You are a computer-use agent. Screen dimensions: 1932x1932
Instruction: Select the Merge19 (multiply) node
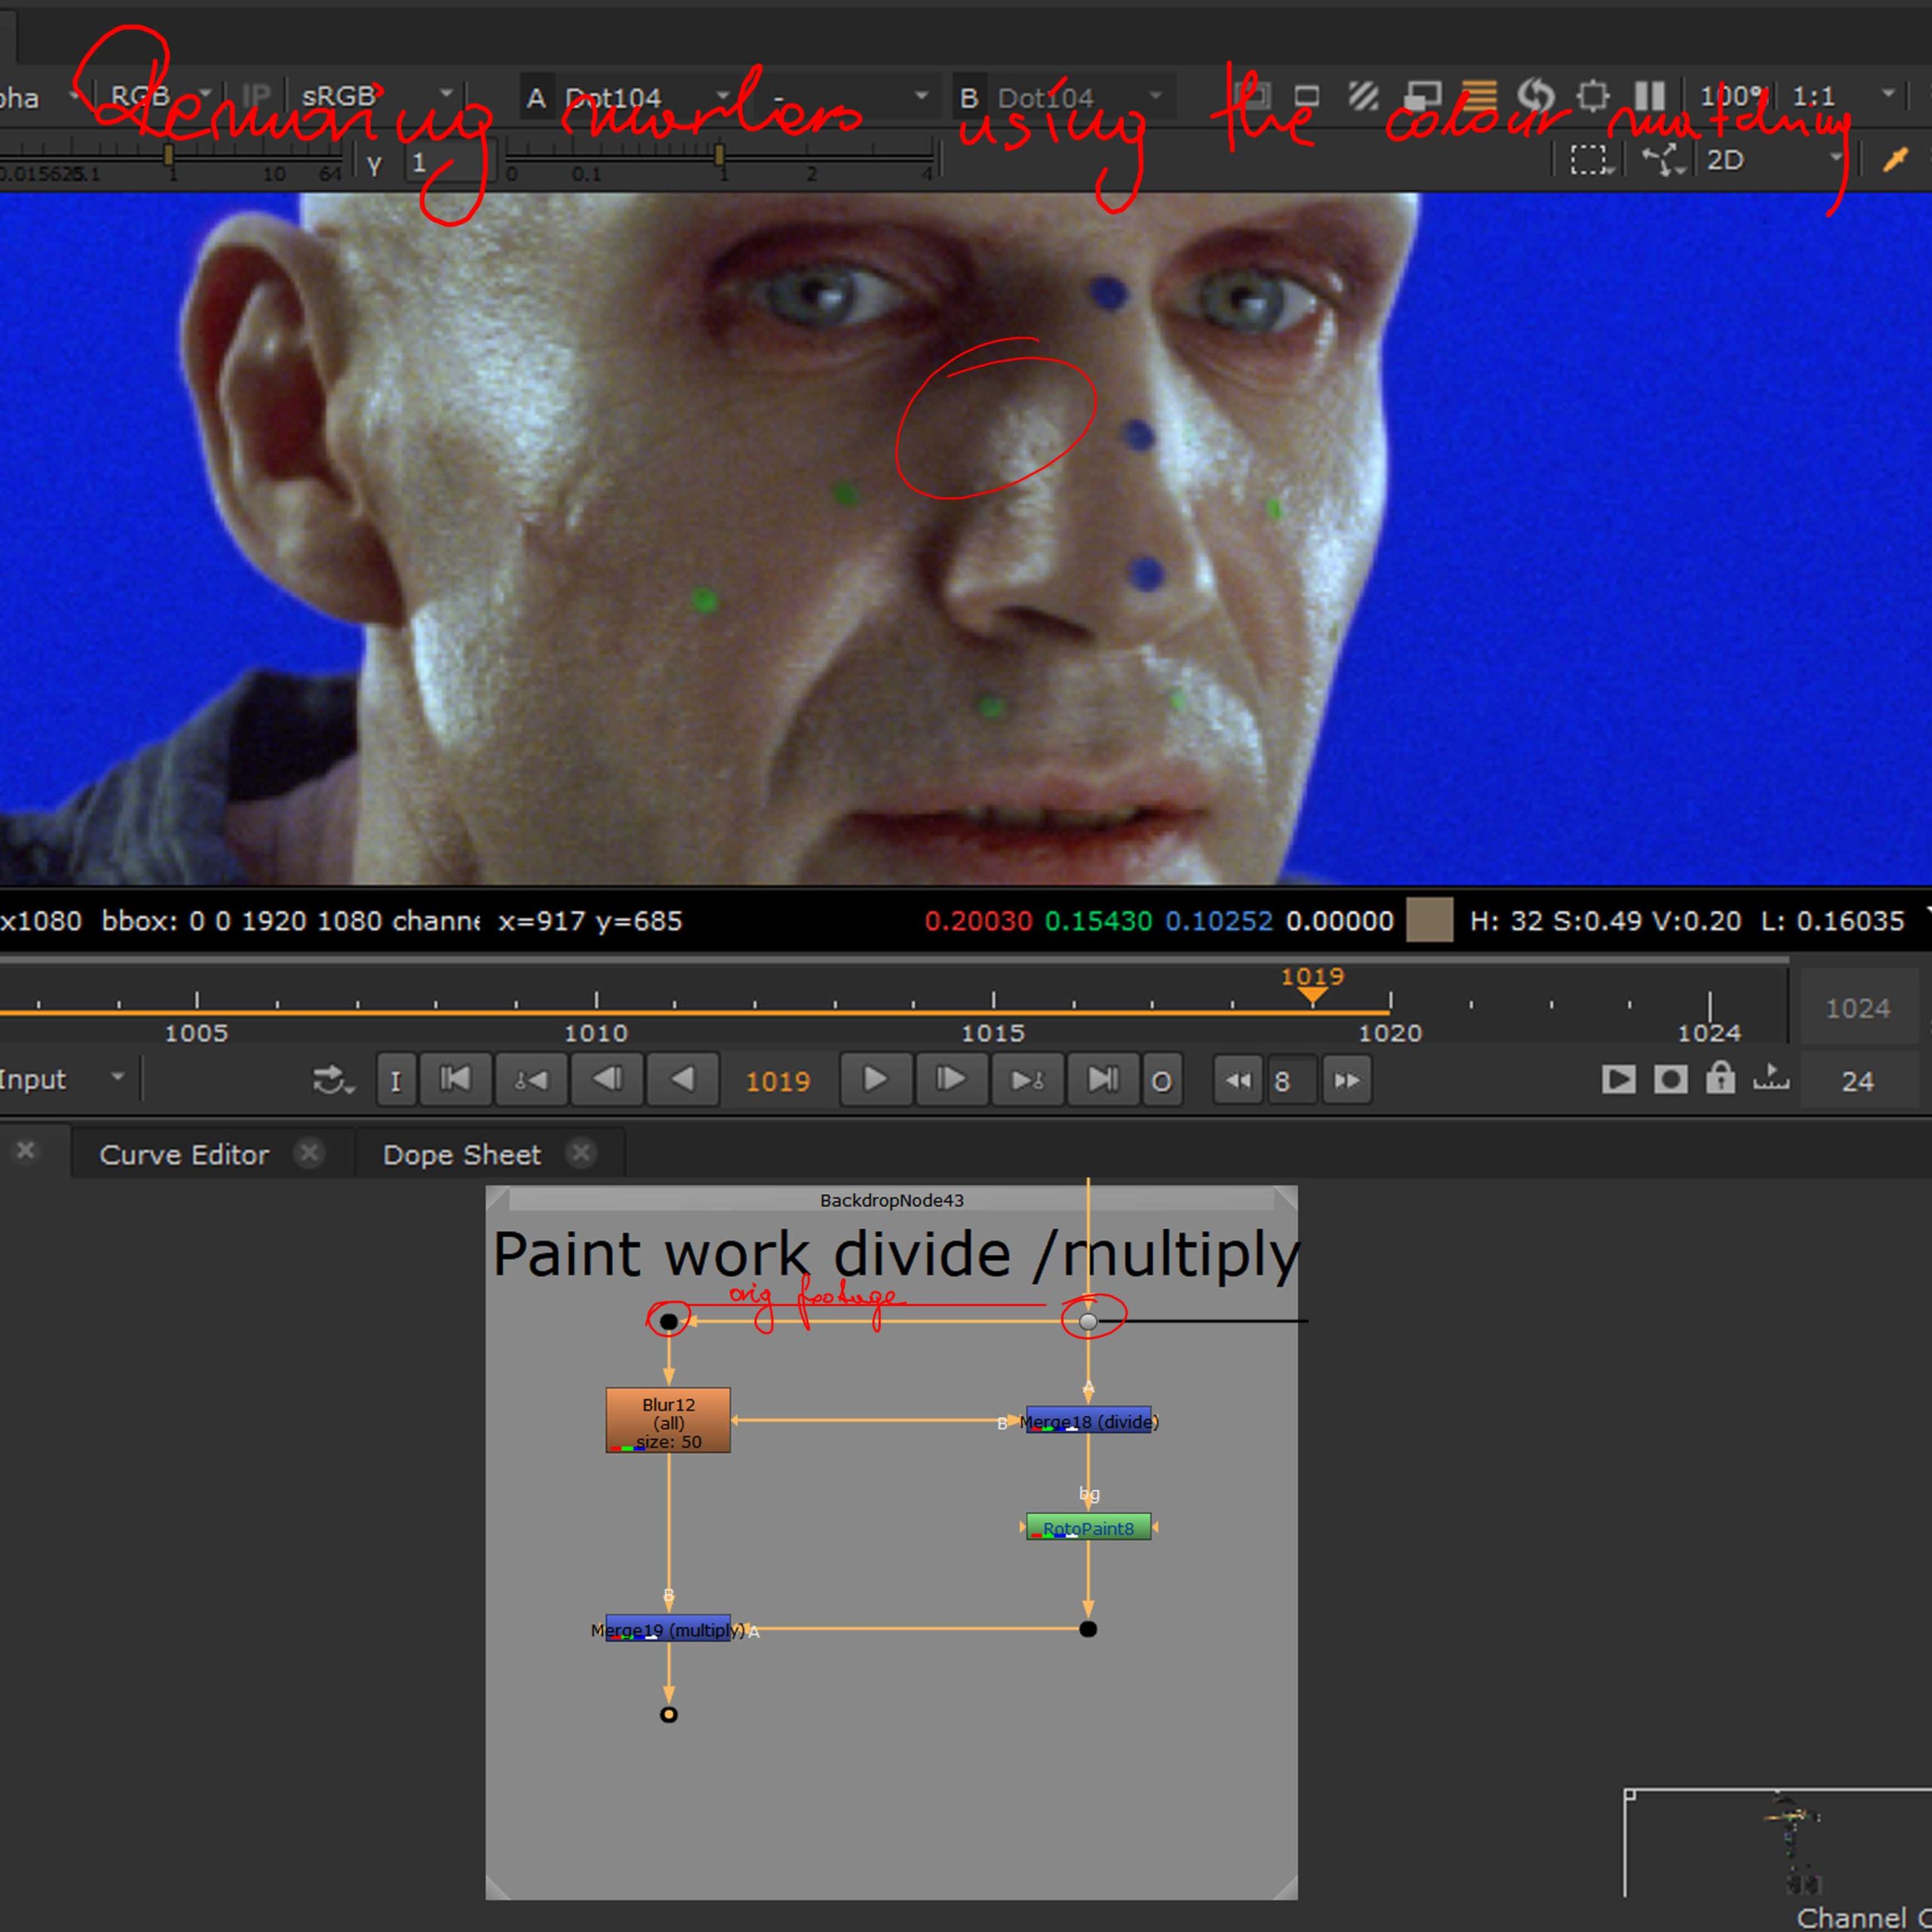(668, 1629)
